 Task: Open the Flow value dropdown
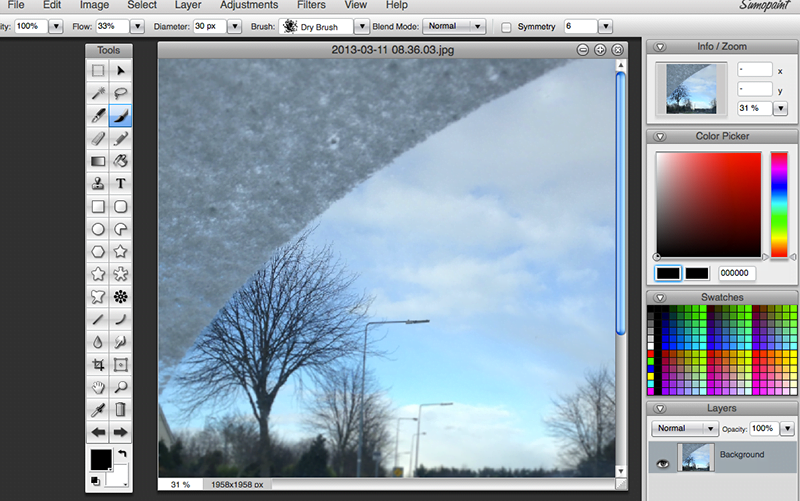[137, 27]
